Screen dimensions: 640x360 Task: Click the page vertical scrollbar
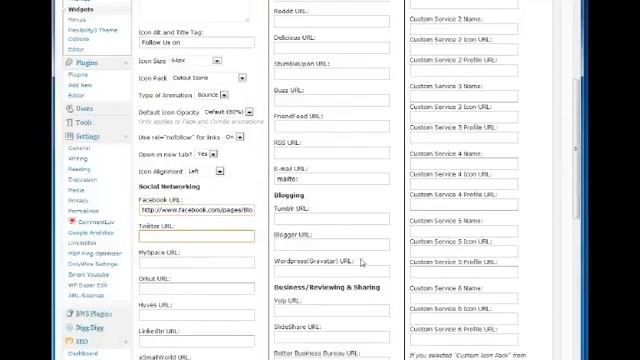coord(576,149)
